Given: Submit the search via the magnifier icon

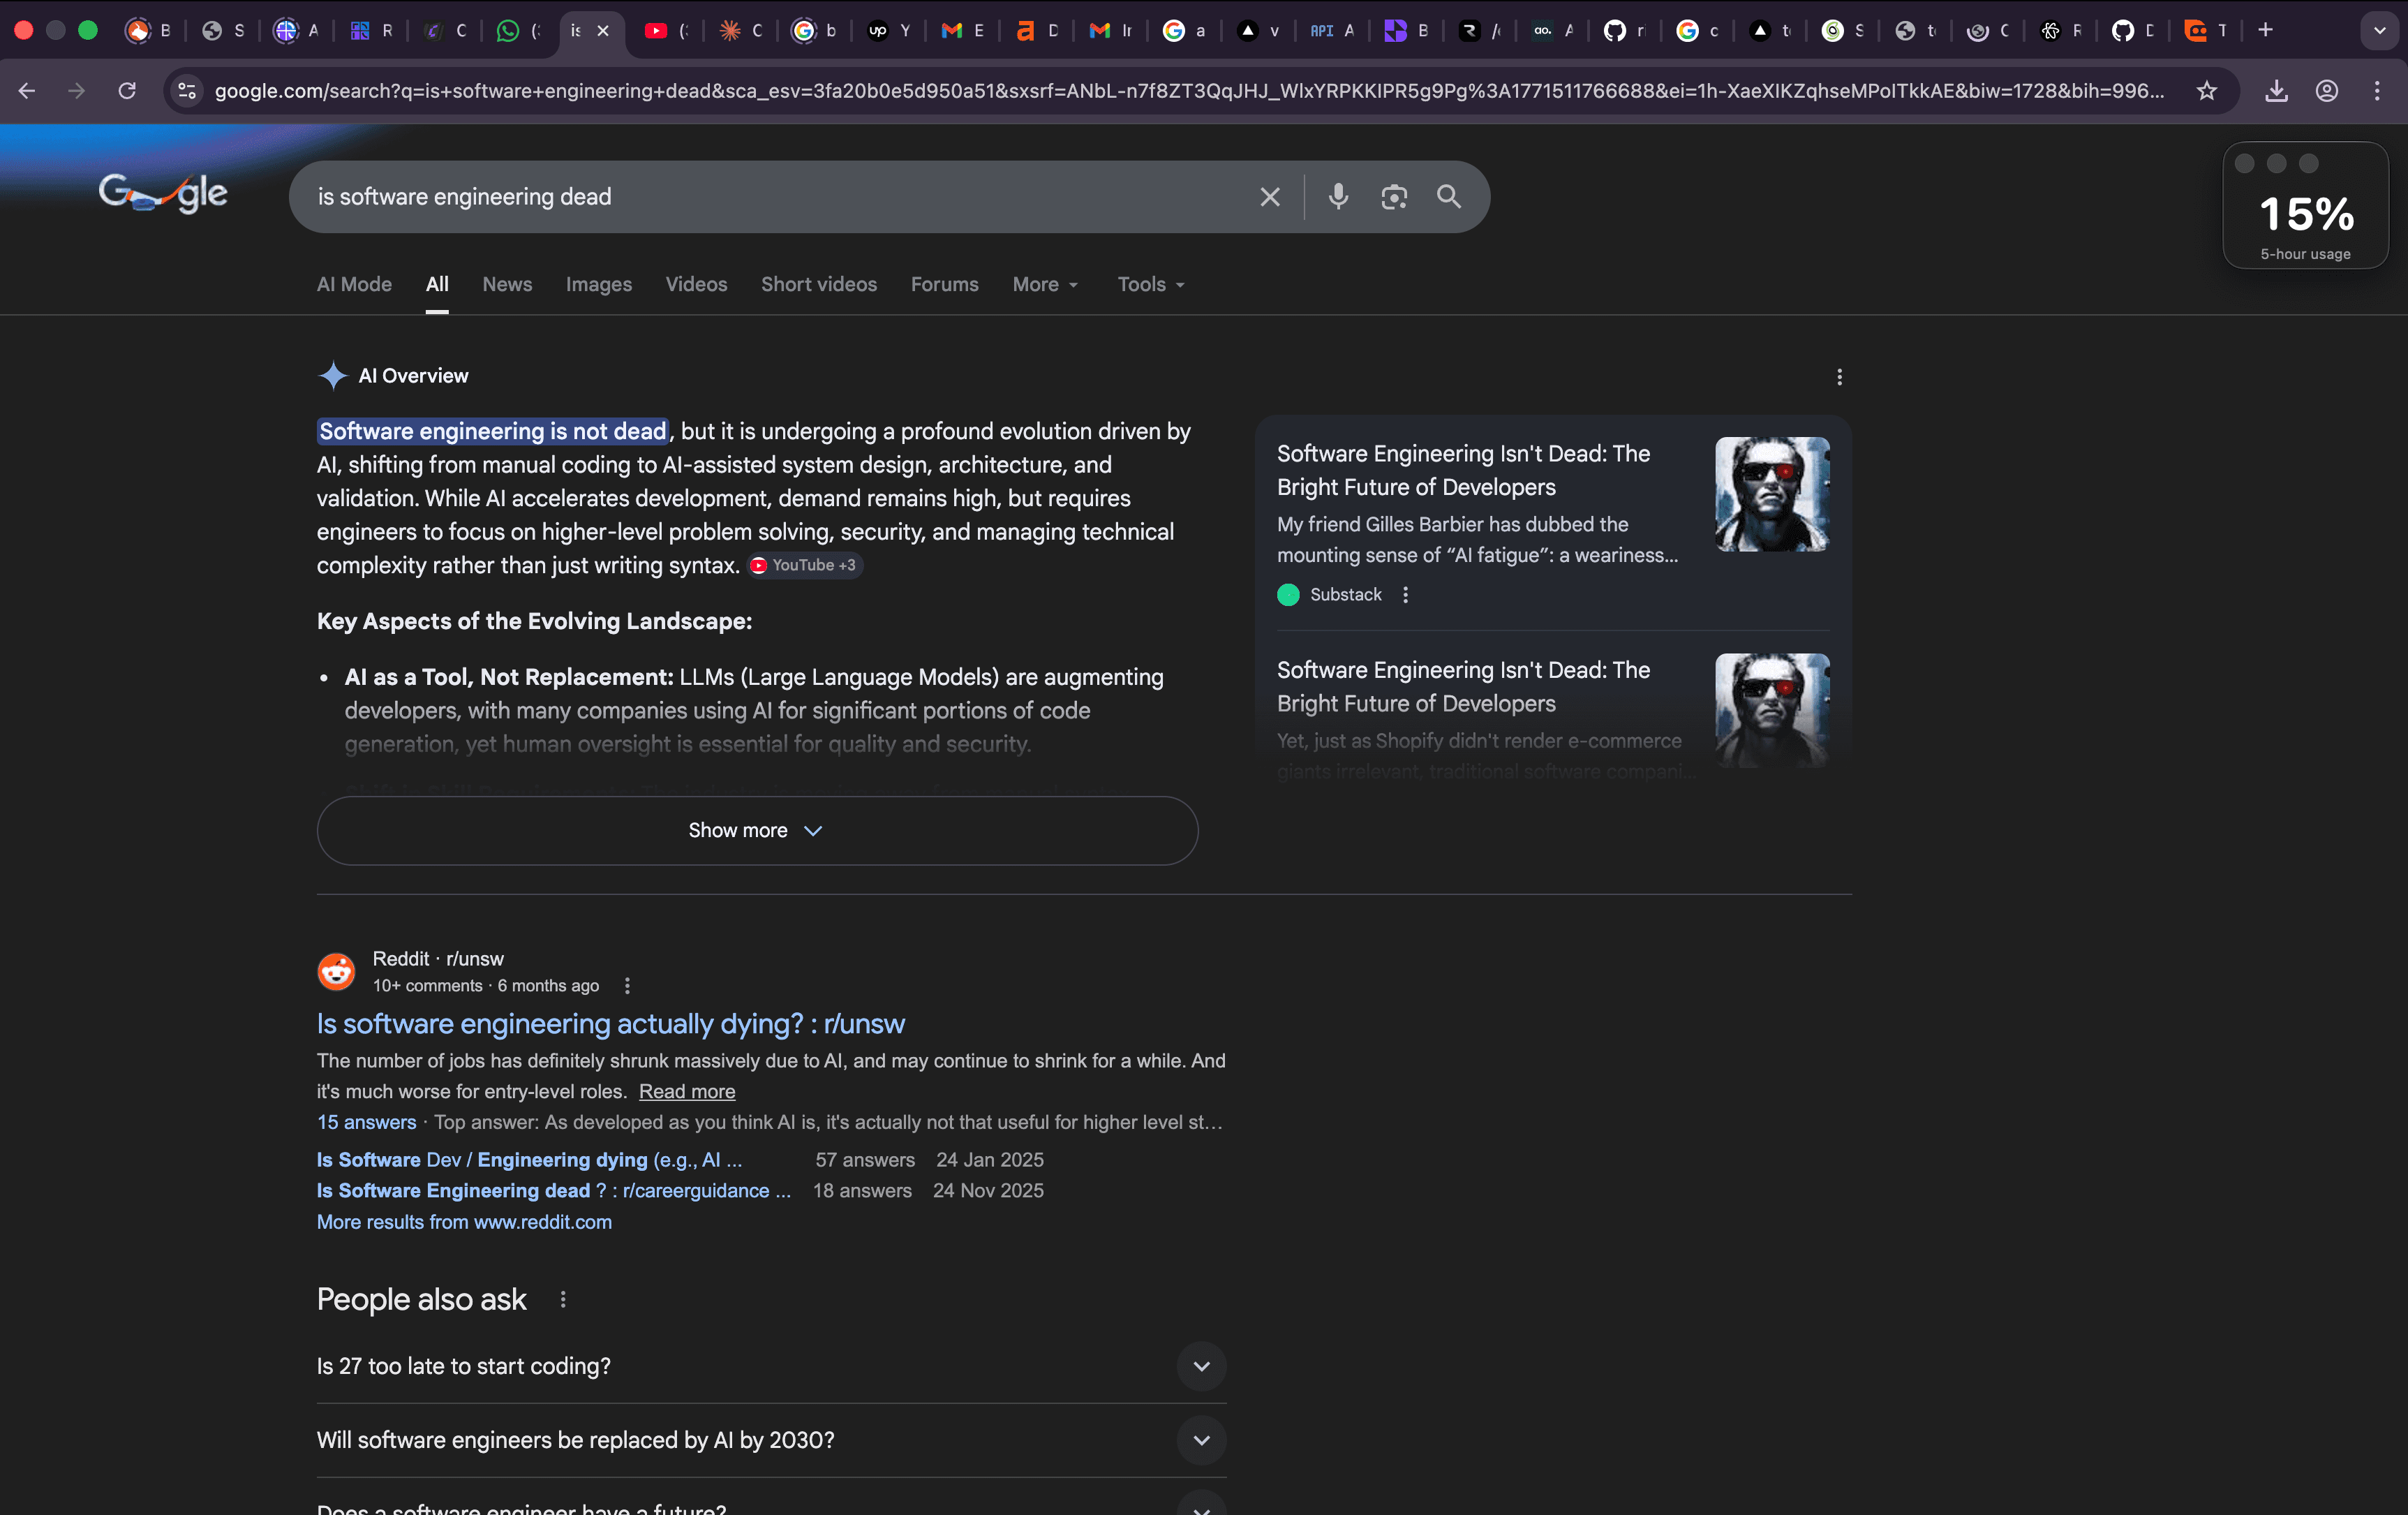Looking at the screenshot, I should (1449, 197).
